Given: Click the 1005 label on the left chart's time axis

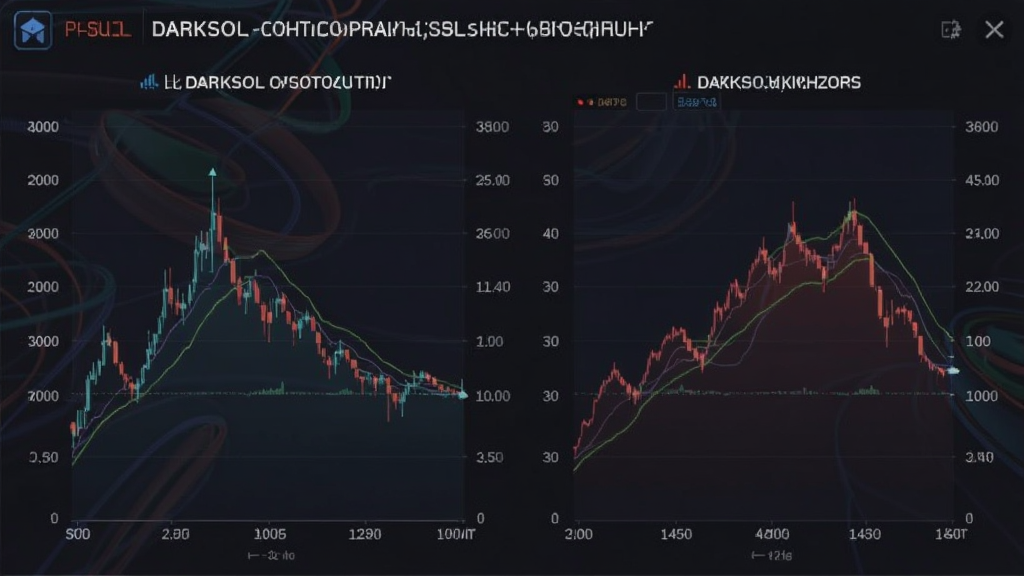Looking at the screenshot, I should (x=269, y=534).
